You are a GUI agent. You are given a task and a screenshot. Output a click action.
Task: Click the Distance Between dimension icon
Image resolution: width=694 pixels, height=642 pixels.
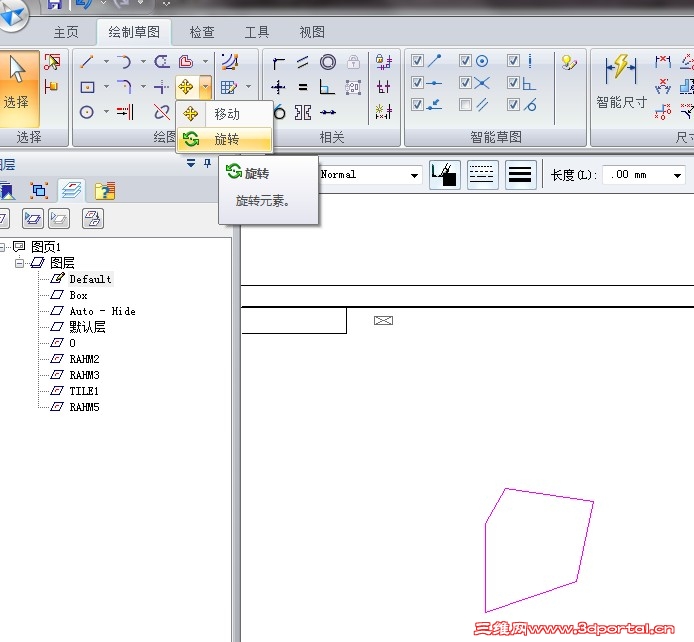(663, 62)
